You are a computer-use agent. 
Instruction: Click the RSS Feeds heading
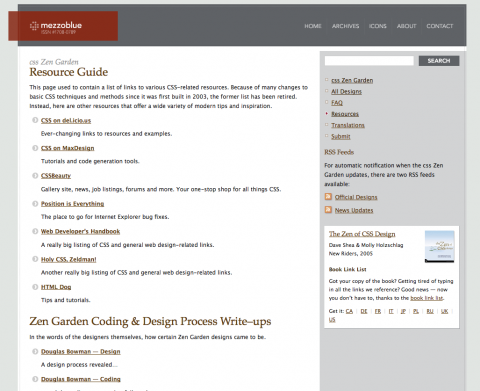339,152
